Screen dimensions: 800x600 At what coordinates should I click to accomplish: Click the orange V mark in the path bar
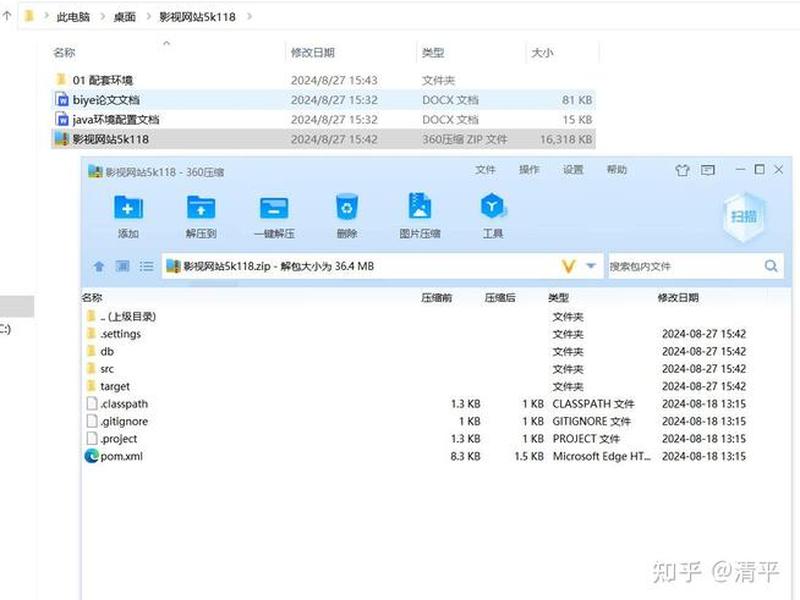coord(568,266)
